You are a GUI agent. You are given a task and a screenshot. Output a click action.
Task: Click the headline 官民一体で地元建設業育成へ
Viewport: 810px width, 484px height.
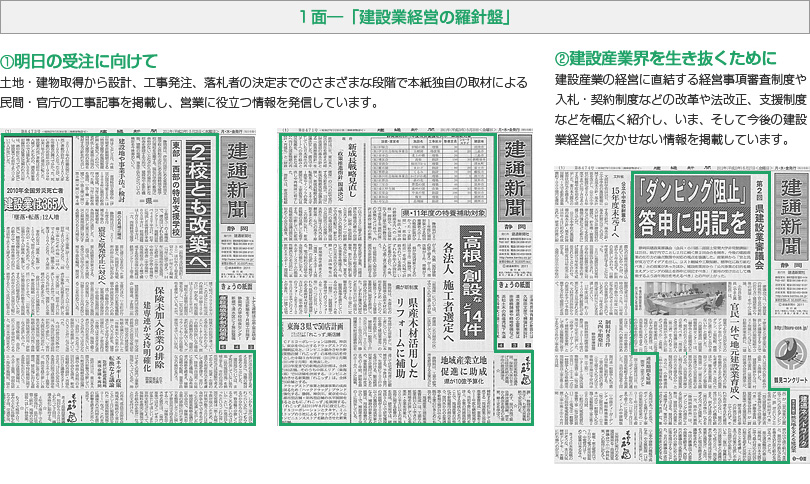pyautogui.click(x=735, y=354)
